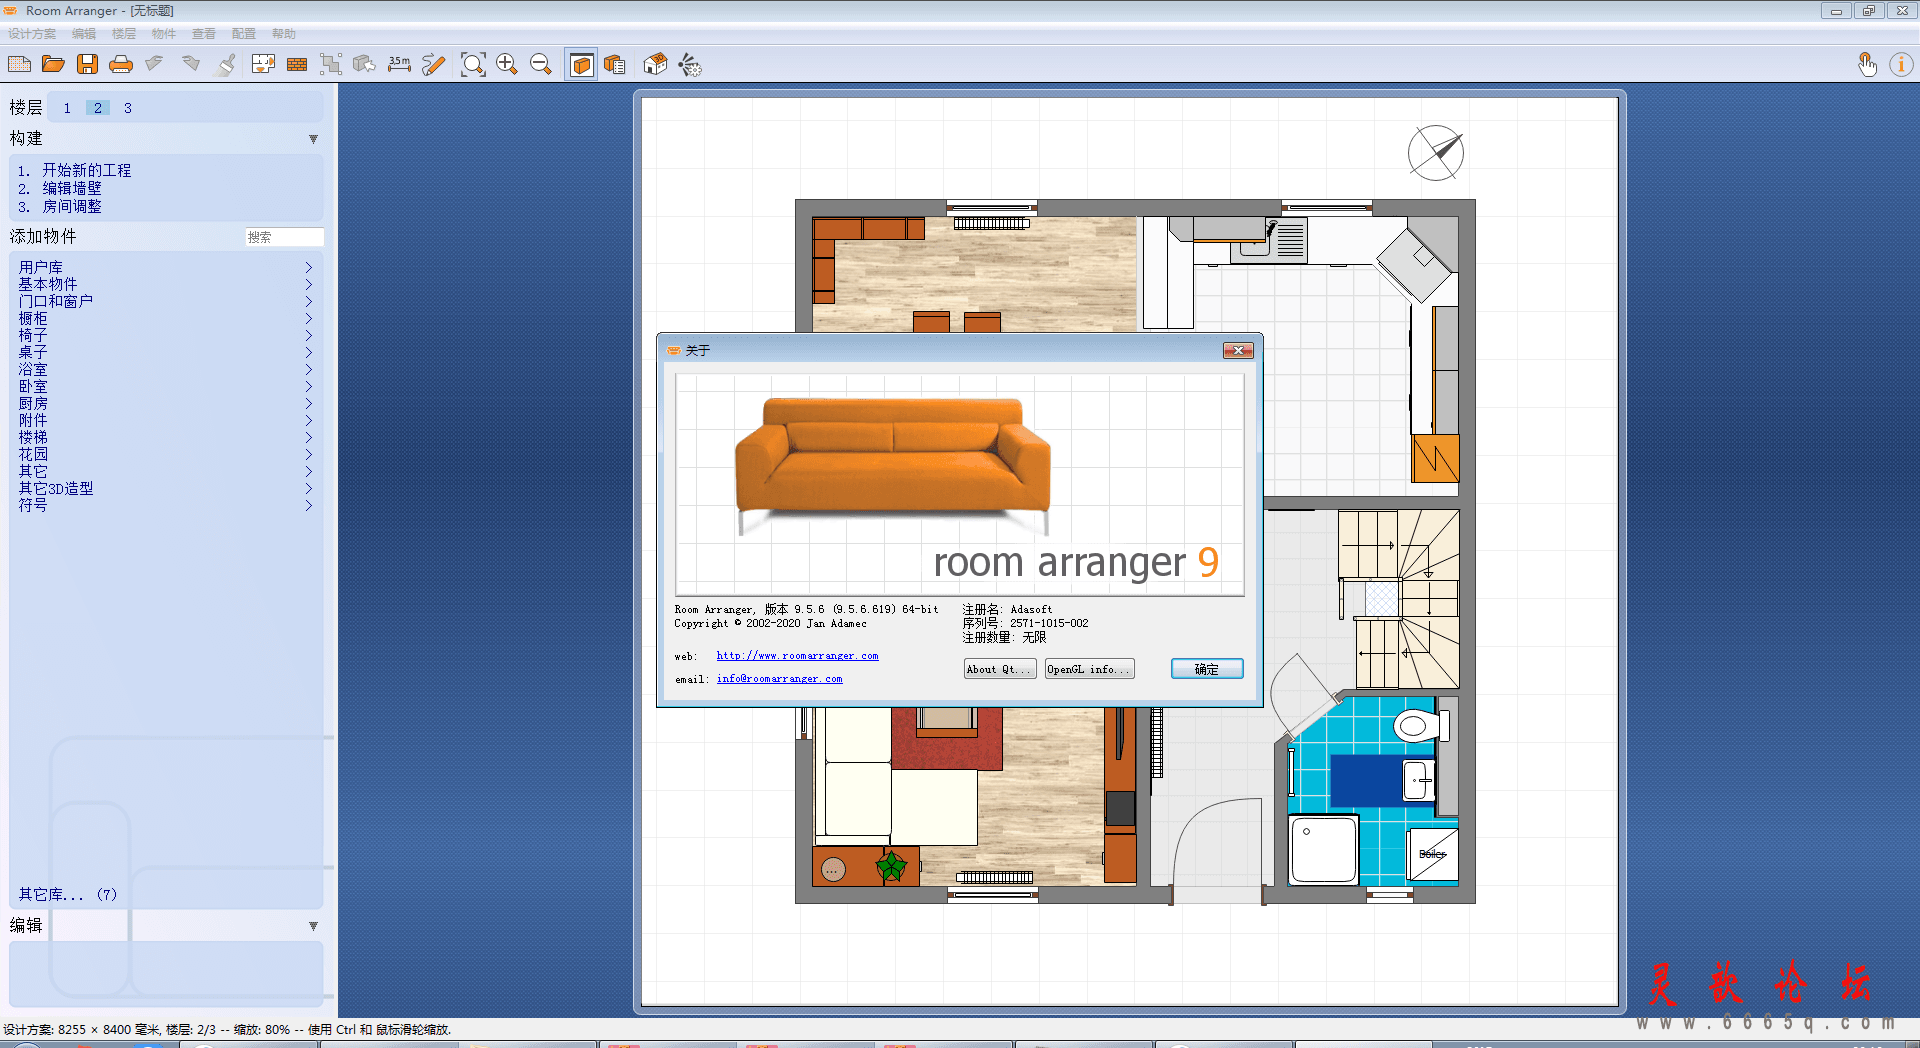Click the print icon in the toolbar
Screen dimensions: 1920x1048
point(121,65)
